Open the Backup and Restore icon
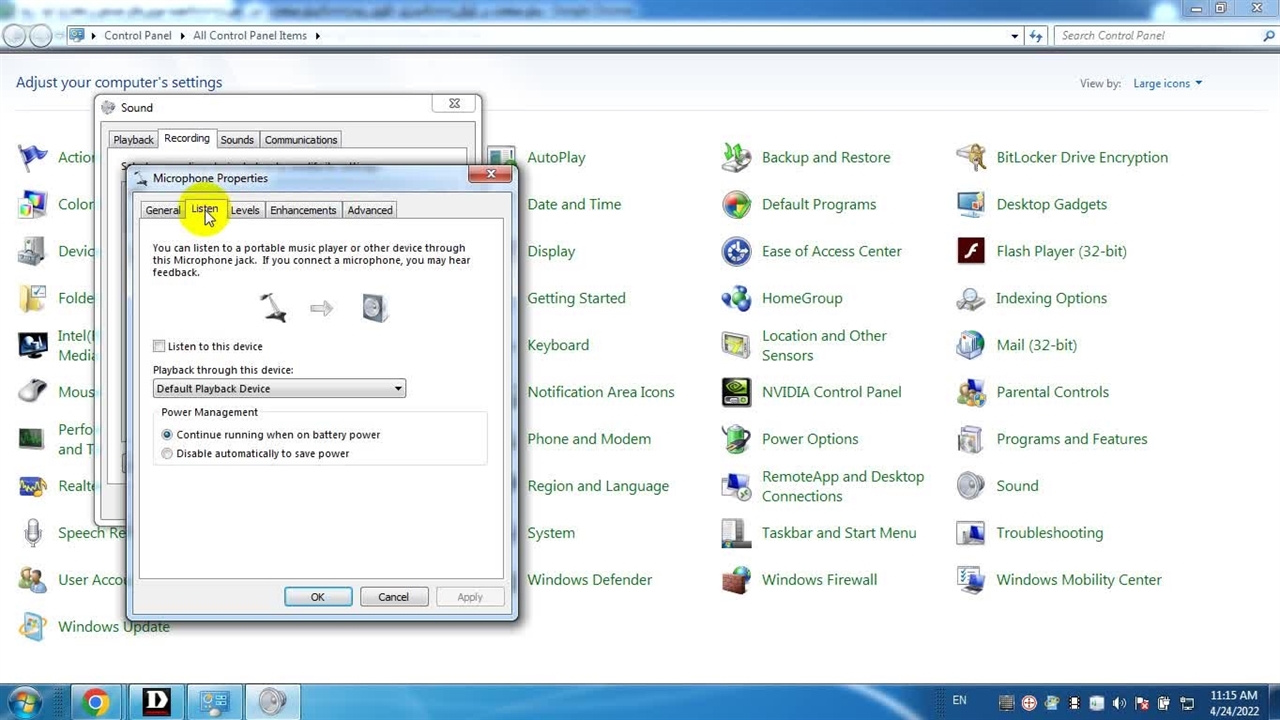This screenshot has height=720, width=1280. coord(737,158)
